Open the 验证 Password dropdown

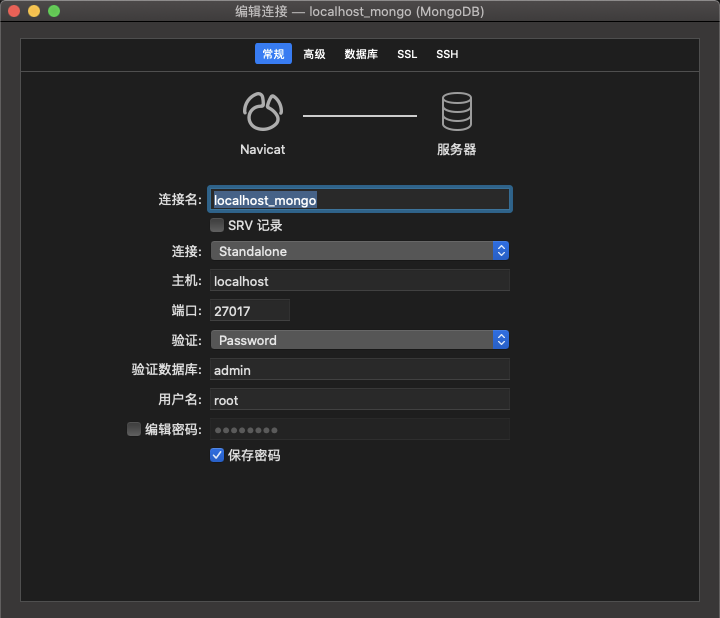360,340
